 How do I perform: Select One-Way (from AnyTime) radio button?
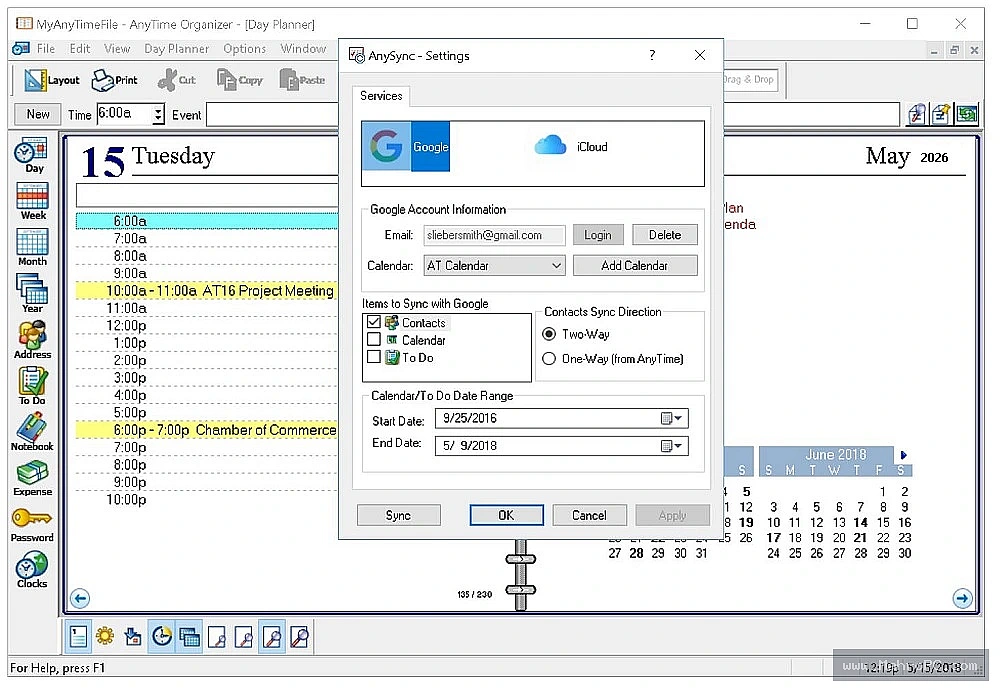548,358
